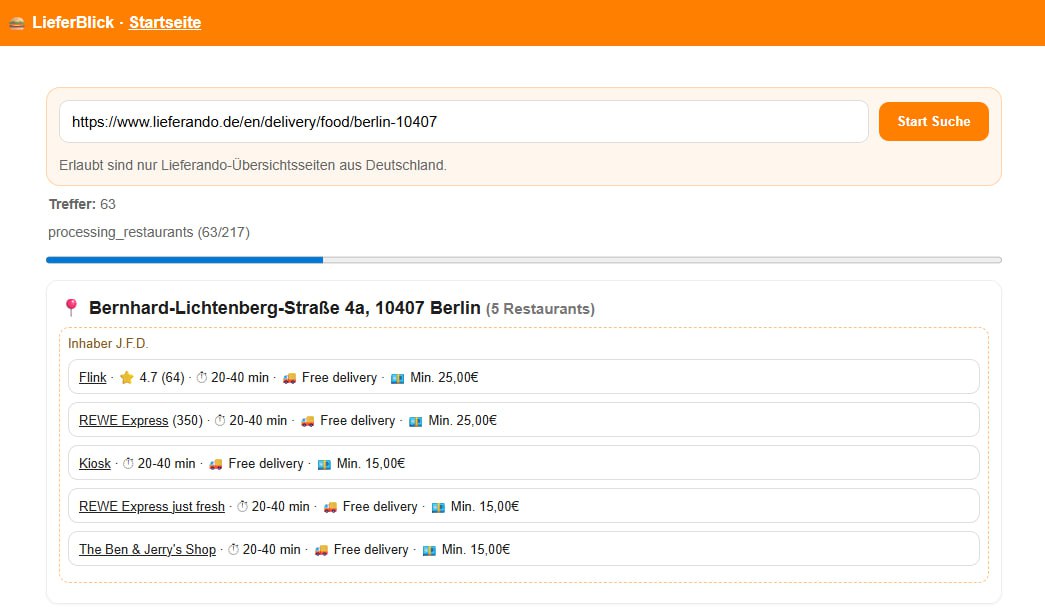
Task: Click truck icon in REWE Express just fresh row
Action: coord(331,507)
